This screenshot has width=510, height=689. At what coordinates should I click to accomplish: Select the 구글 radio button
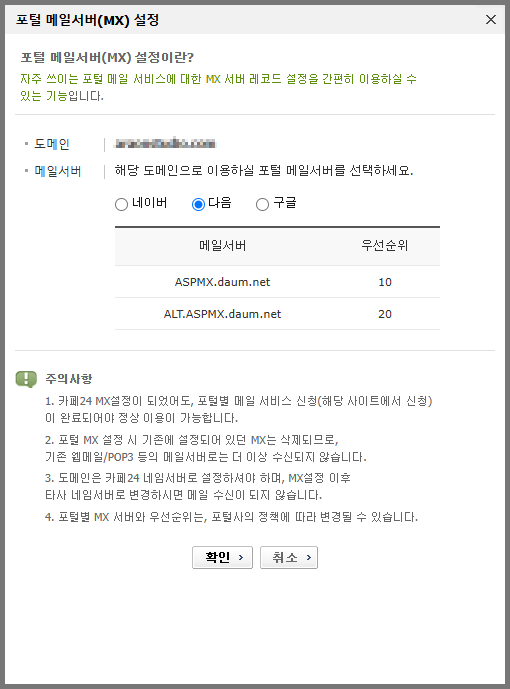(262, 204)
